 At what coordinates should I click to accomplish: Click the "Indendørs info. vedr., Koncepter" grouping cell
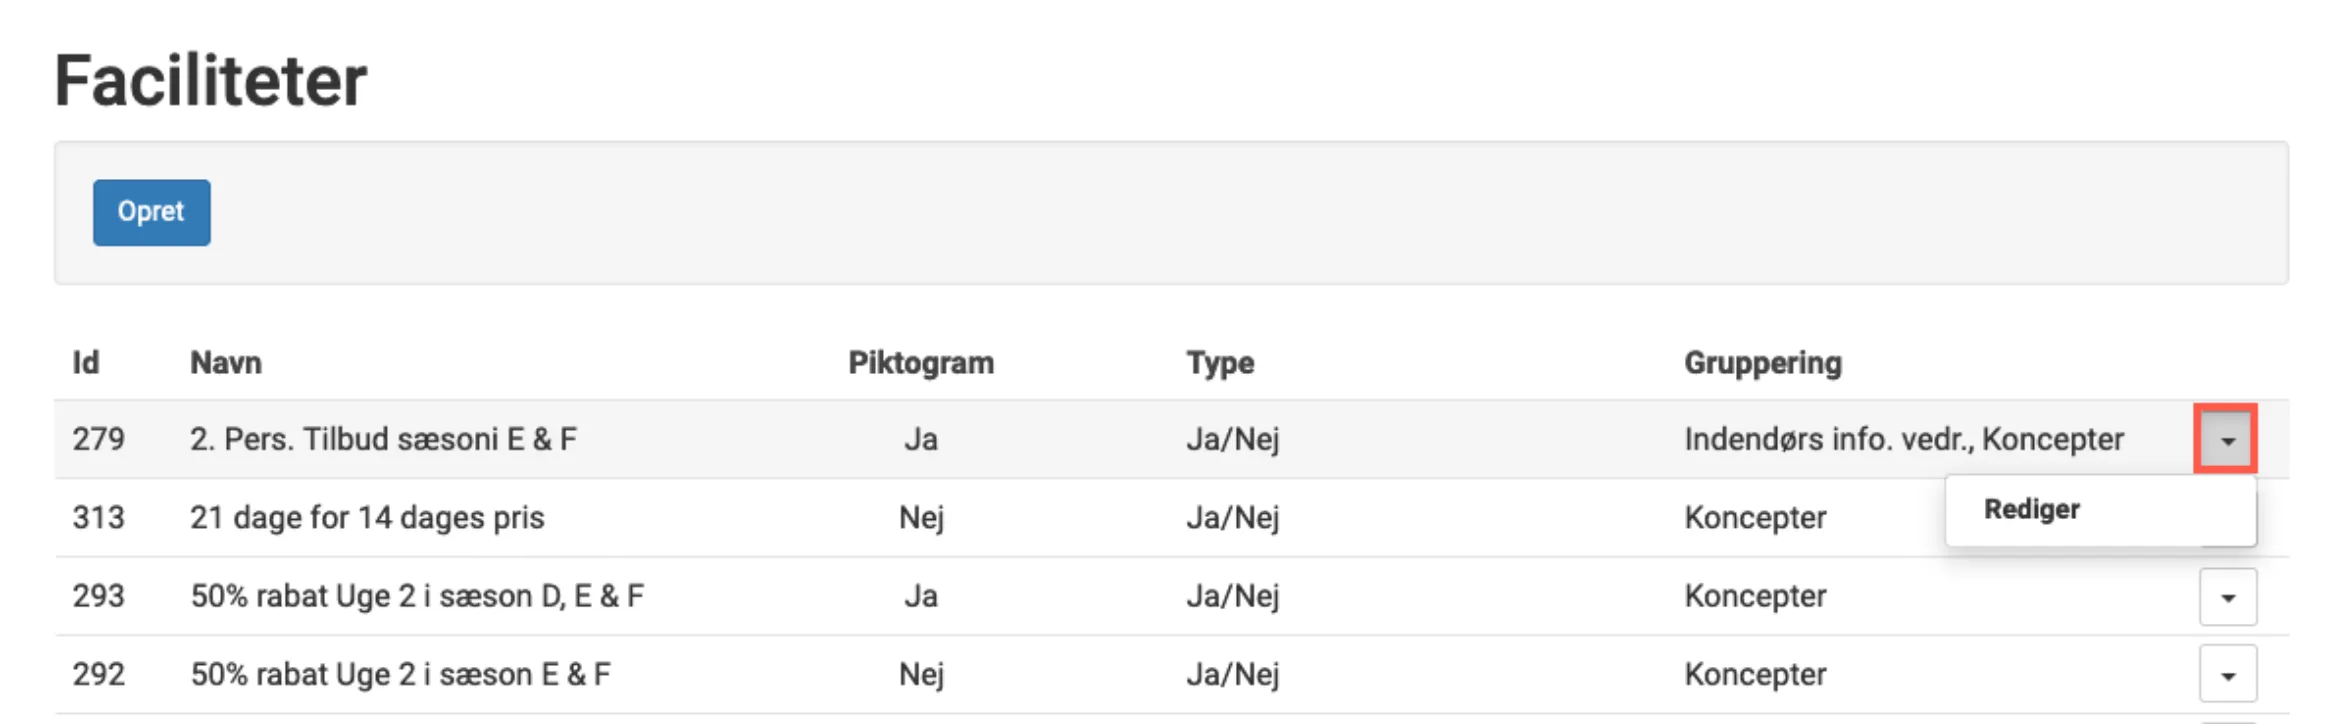tap(1903, 439)
